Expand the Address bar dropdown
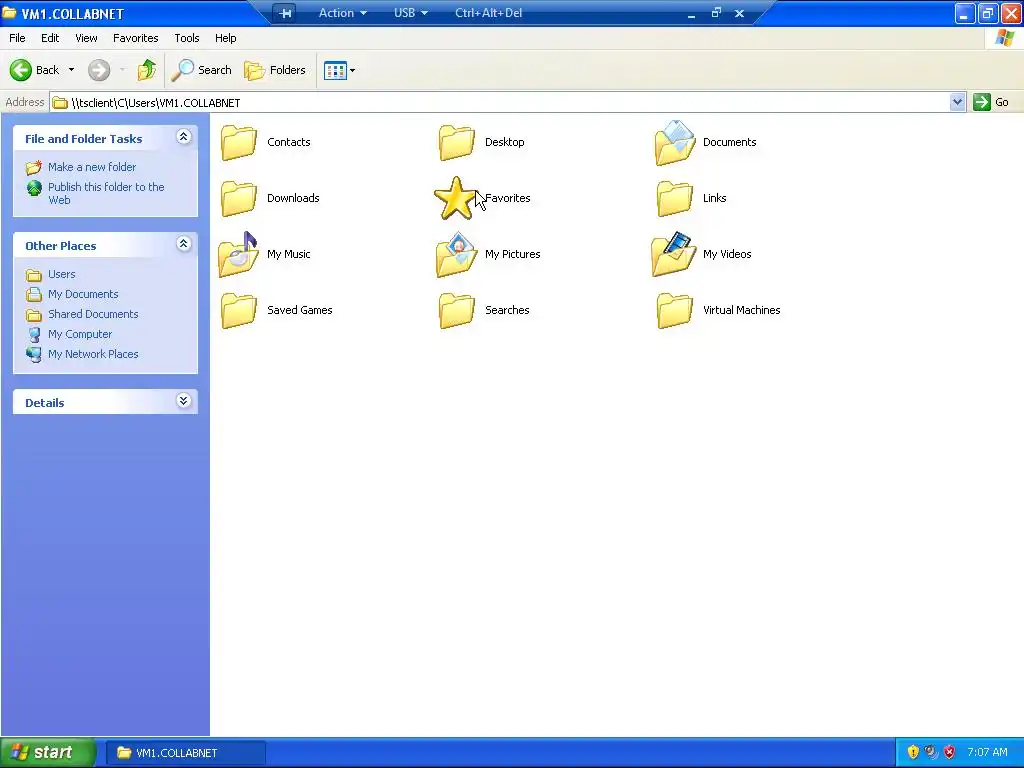This screenshot has height=768, width=1024. 957,102
